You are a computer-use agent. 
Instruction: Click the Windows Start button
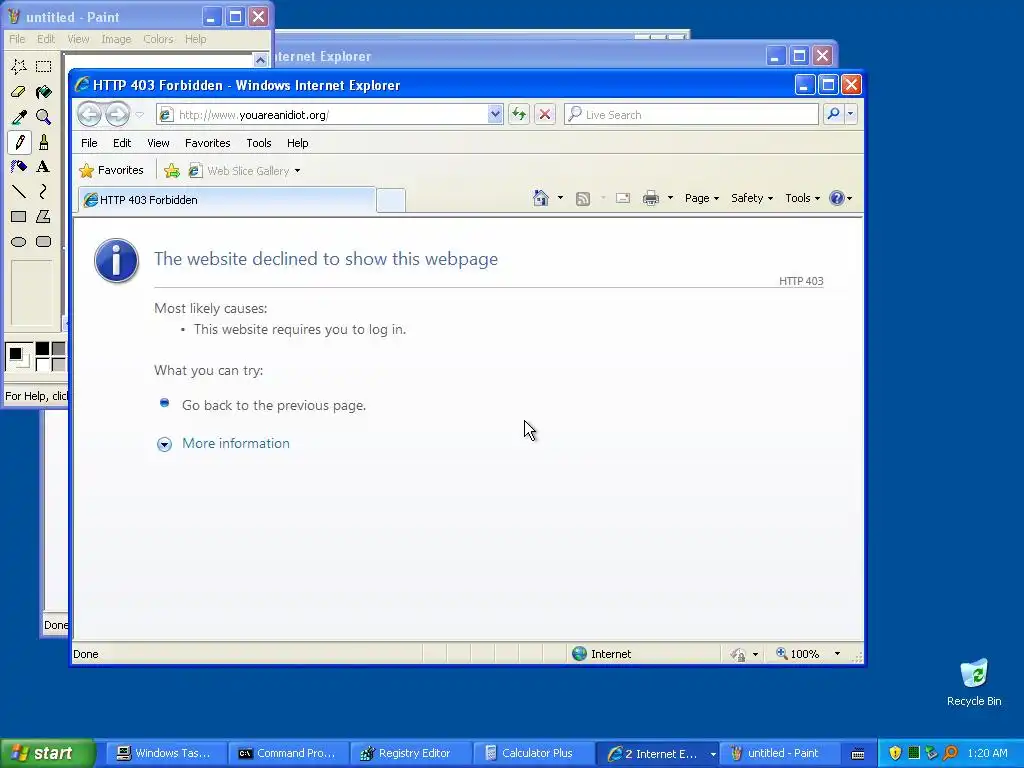47,753
